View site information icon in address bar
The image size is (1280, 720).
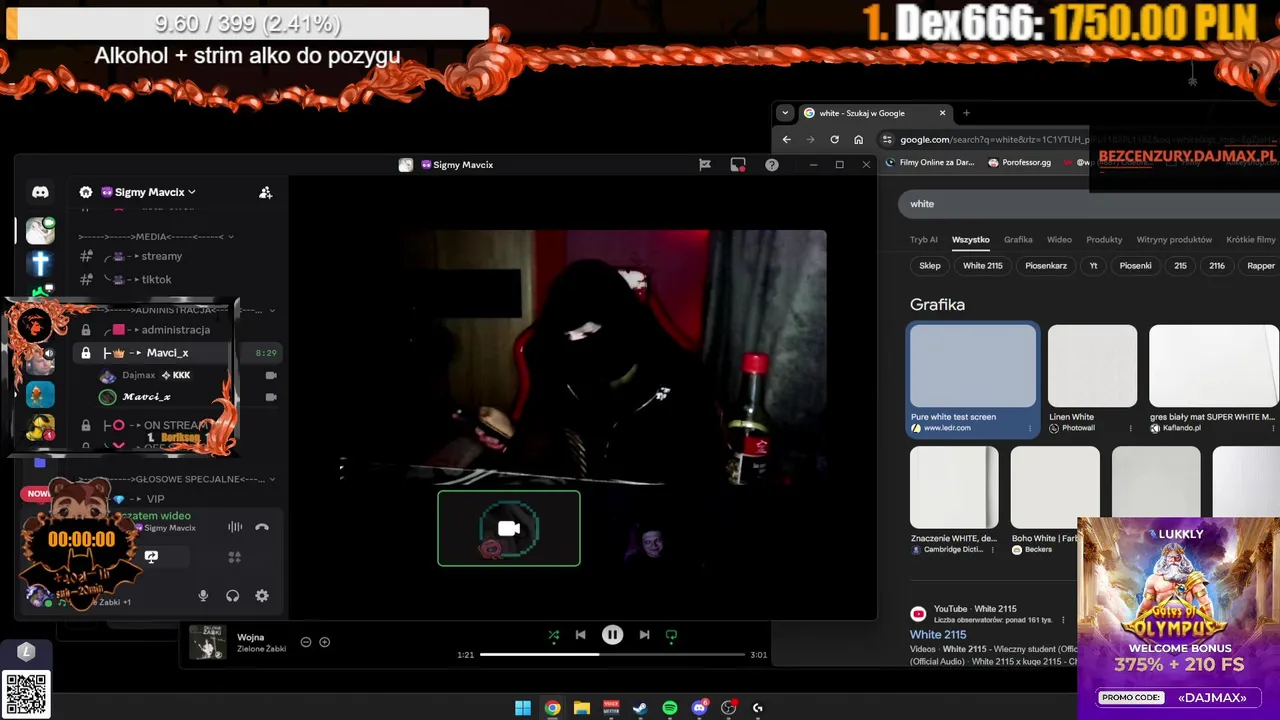coord(886,140)
